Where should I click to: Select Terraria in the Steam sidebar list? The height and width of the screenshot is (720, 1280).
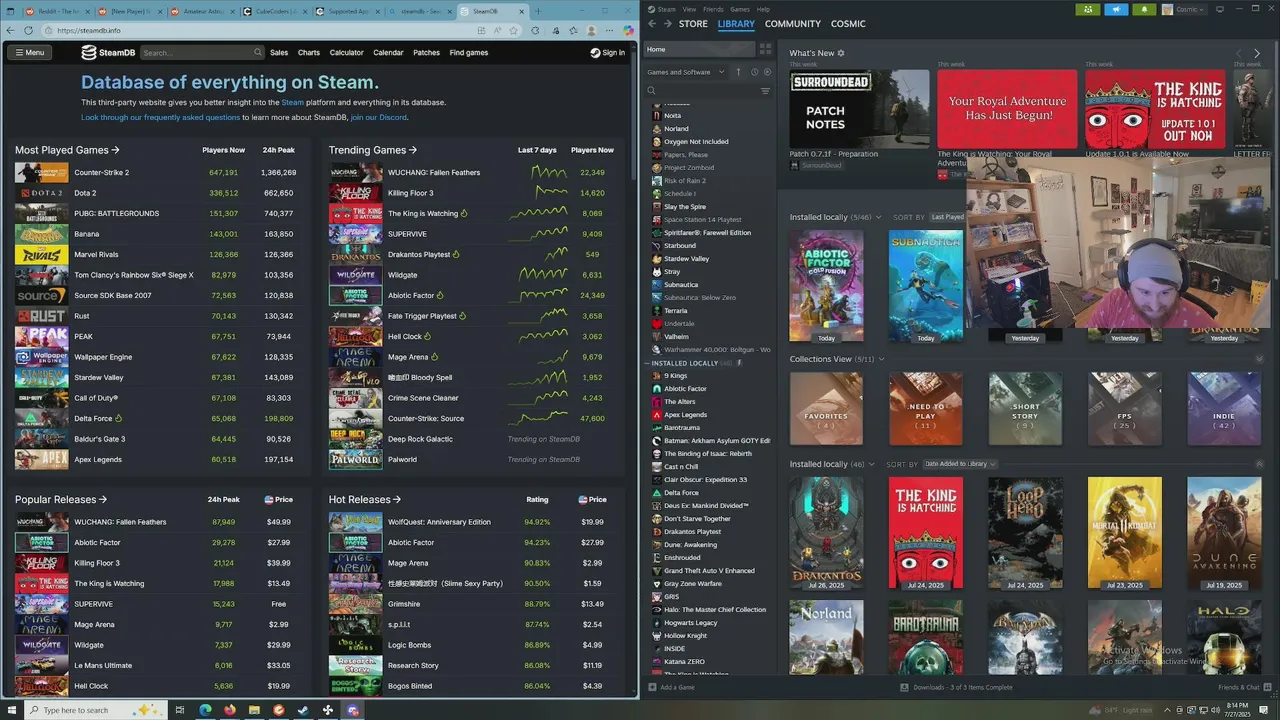pyautogui.click(x=676, y=310)
